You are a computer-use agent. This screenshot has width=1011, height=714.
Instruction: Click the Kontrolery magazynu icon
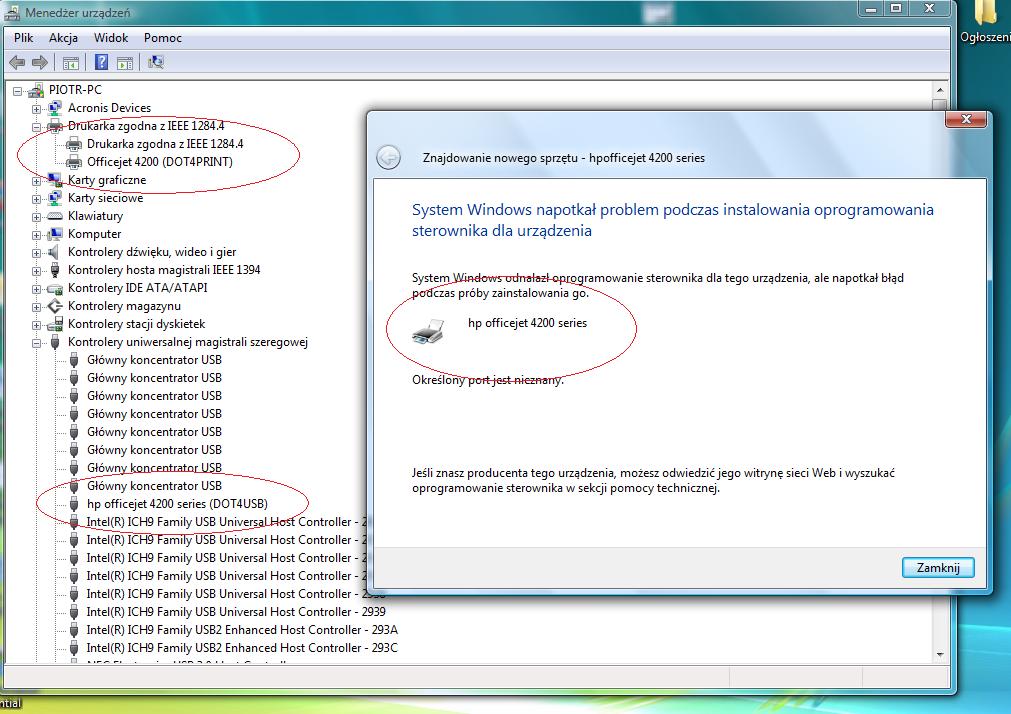coord(55,306)
